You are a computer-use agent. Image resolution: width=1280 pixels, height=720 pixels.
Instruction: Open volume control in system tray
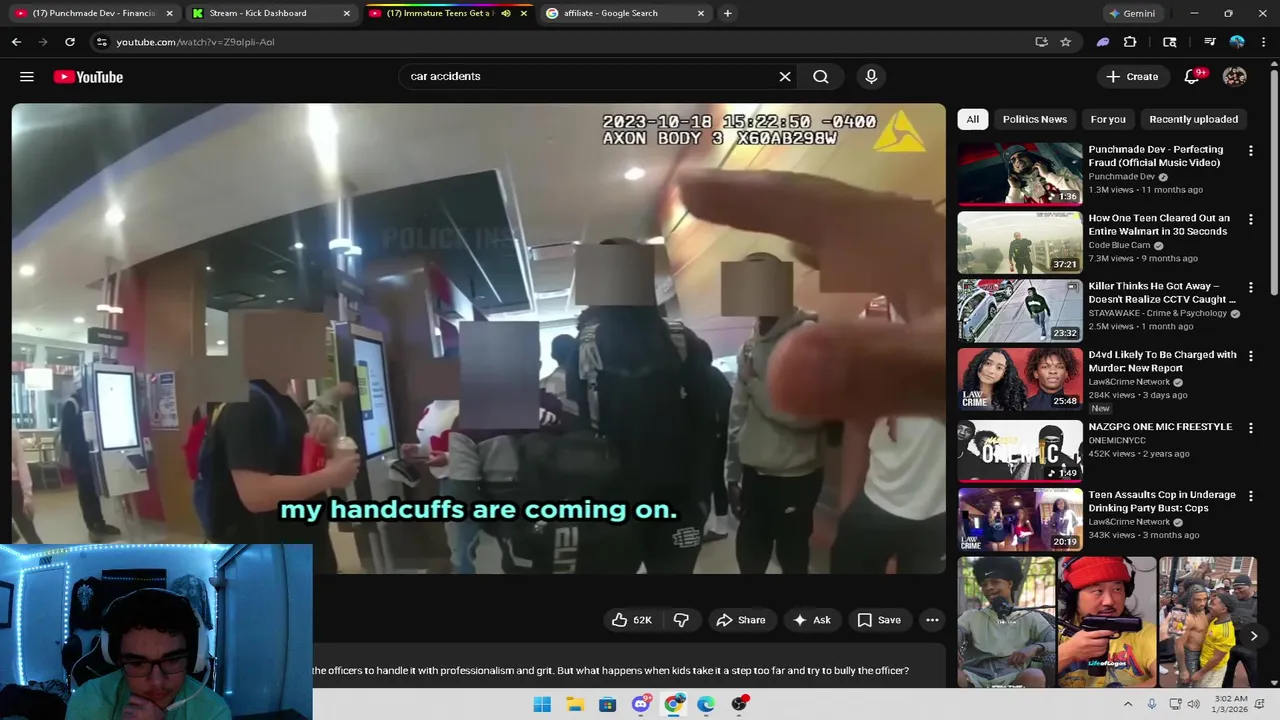(1194, 704)
